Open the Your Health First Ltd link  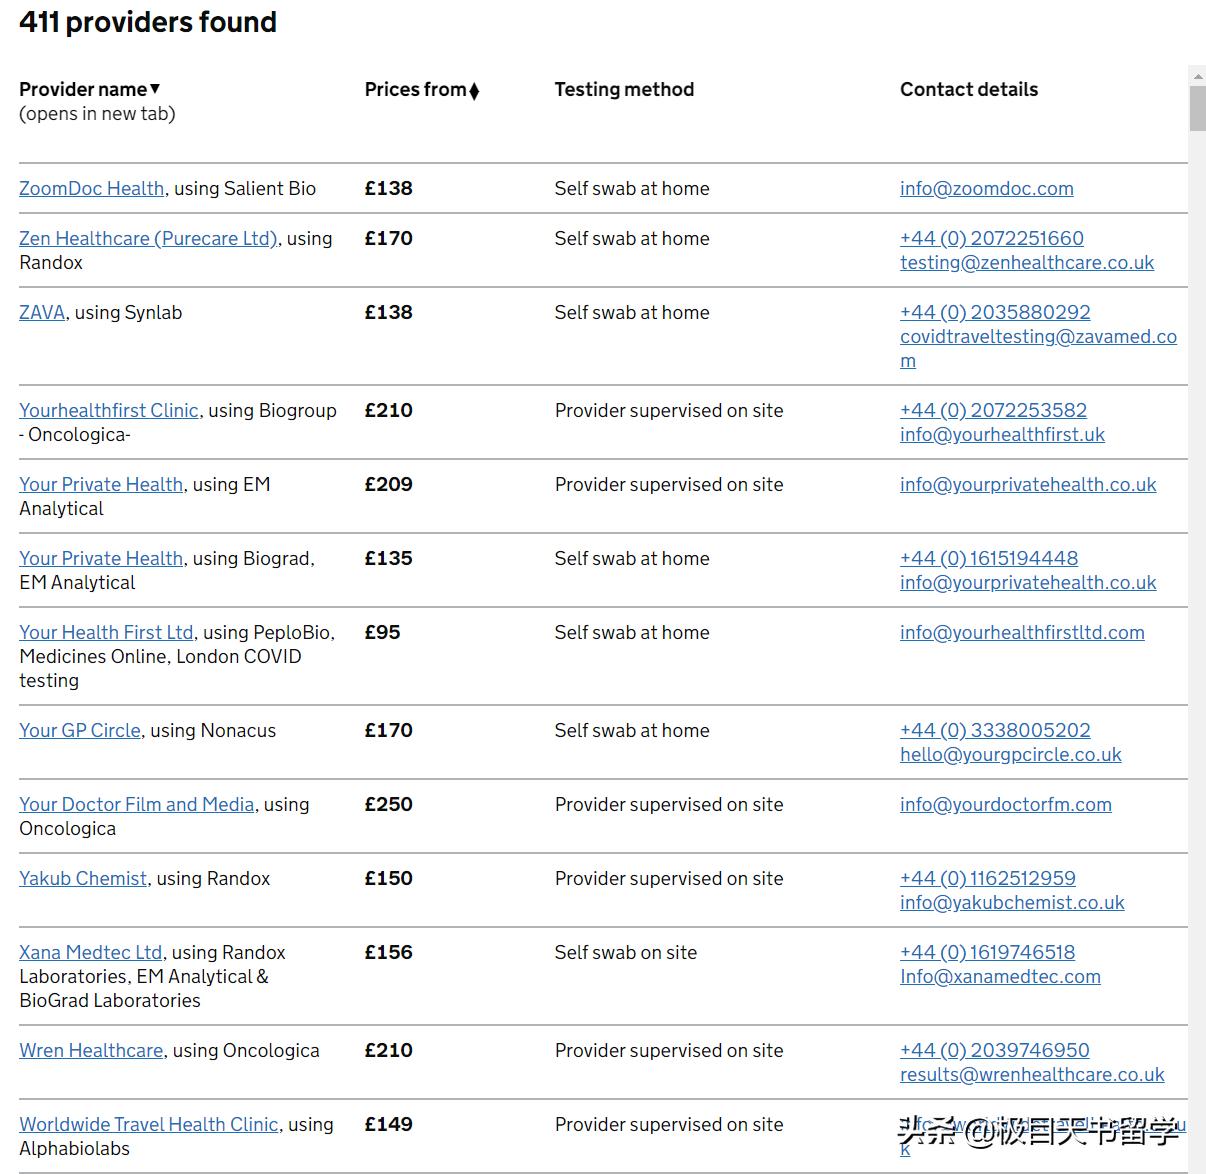[106, 632]
